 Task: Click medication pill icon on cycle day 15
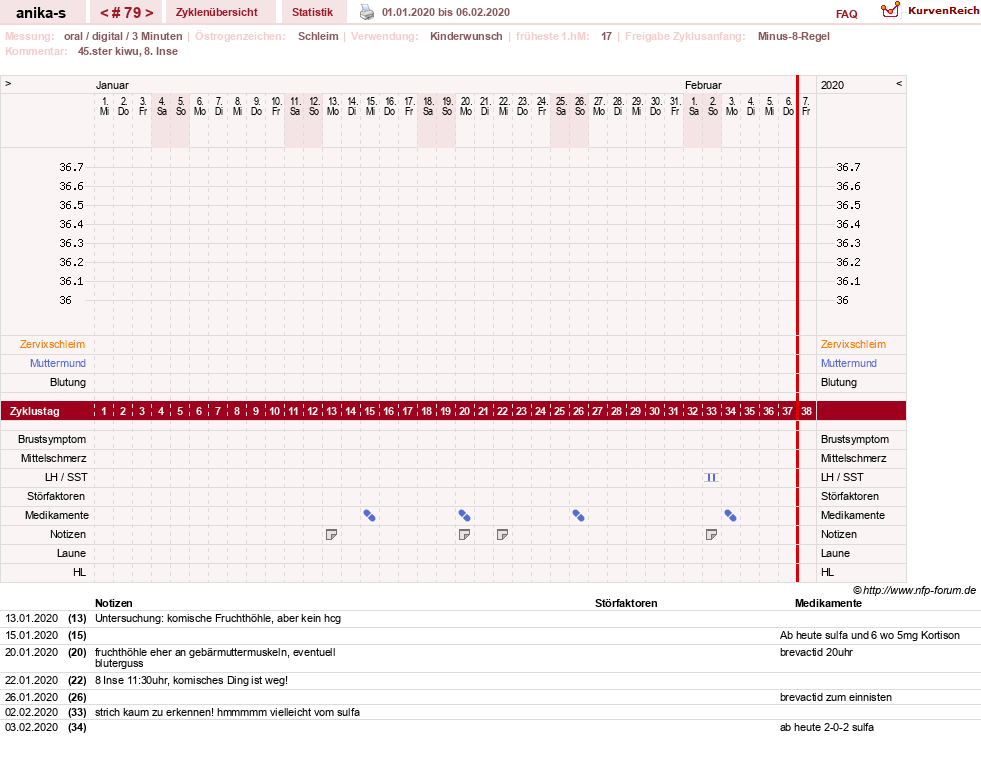(370, 516)
